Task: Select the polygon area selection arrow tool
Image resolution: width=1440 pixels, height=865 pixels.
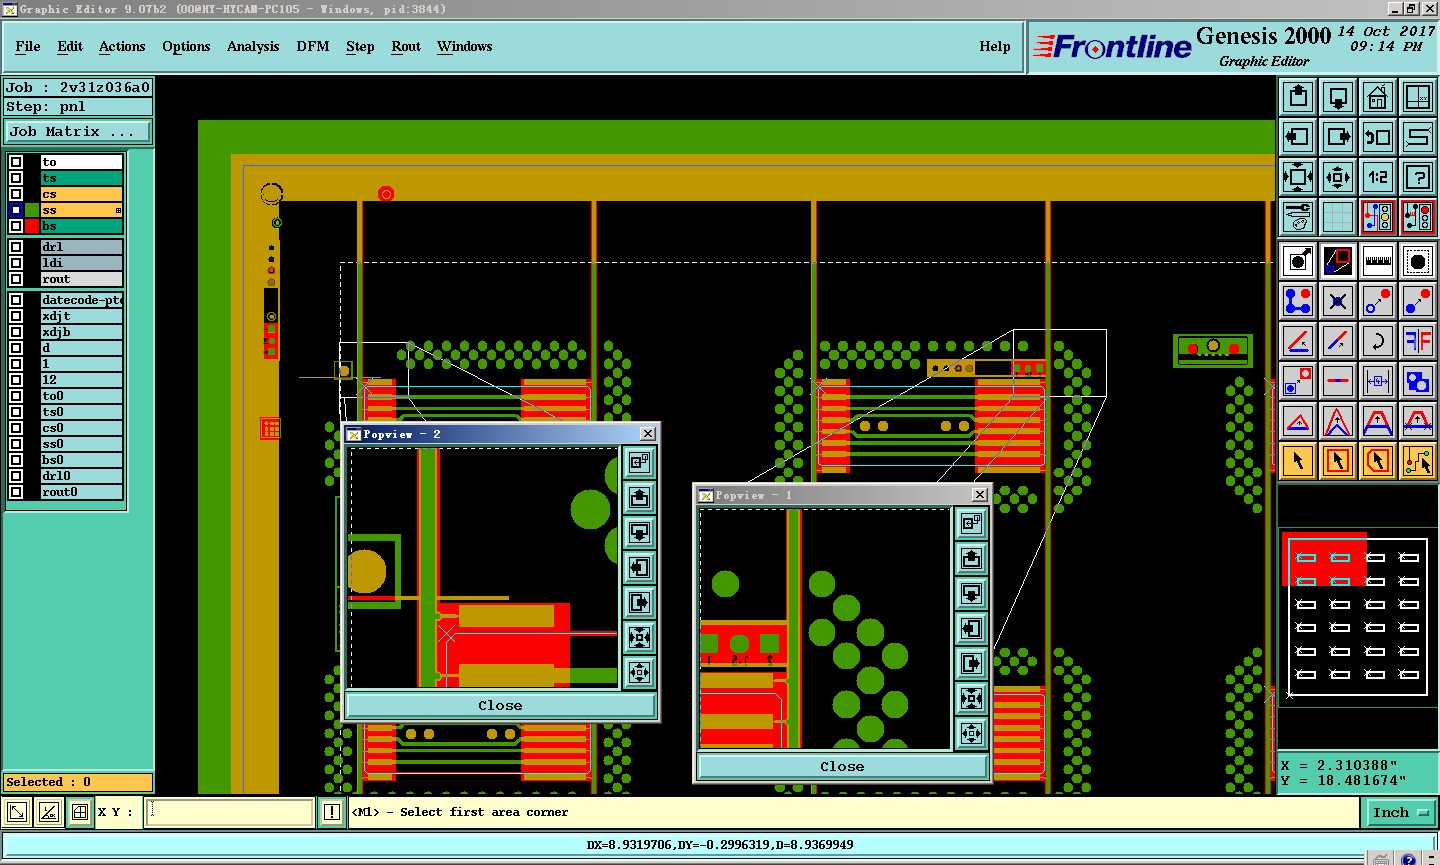Action: (x=1378, y=461)
